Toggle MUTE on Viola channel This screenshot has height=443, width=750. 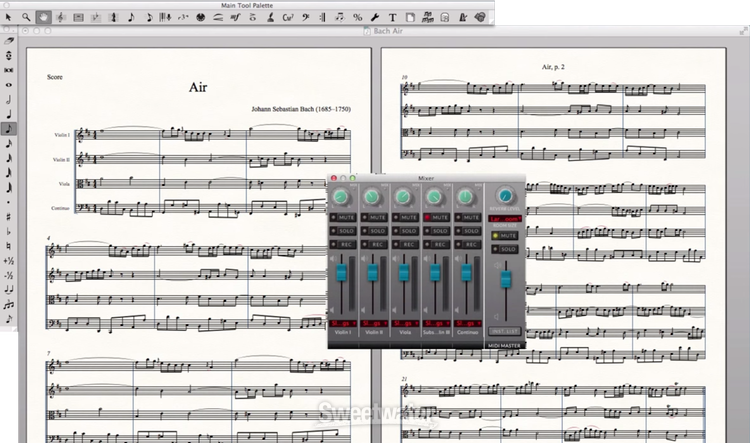tap(405, 217)
